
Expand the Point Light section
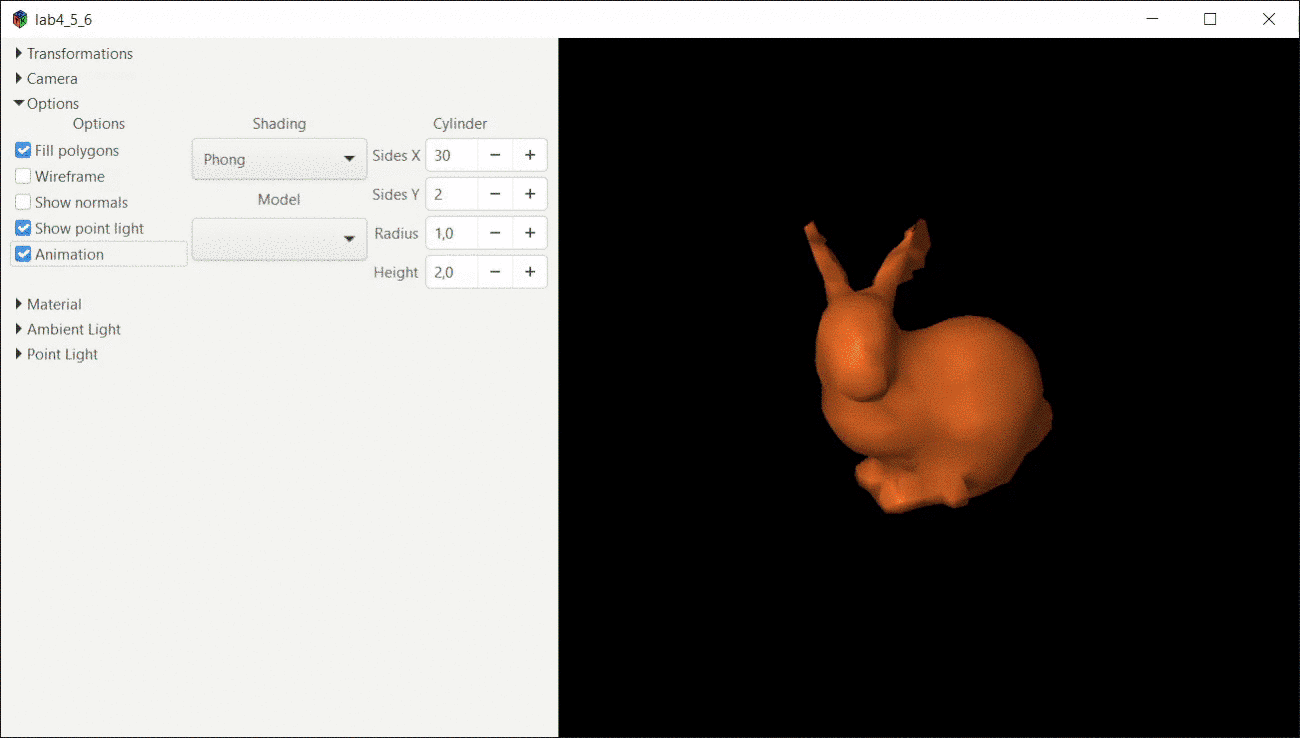point(56,355)
